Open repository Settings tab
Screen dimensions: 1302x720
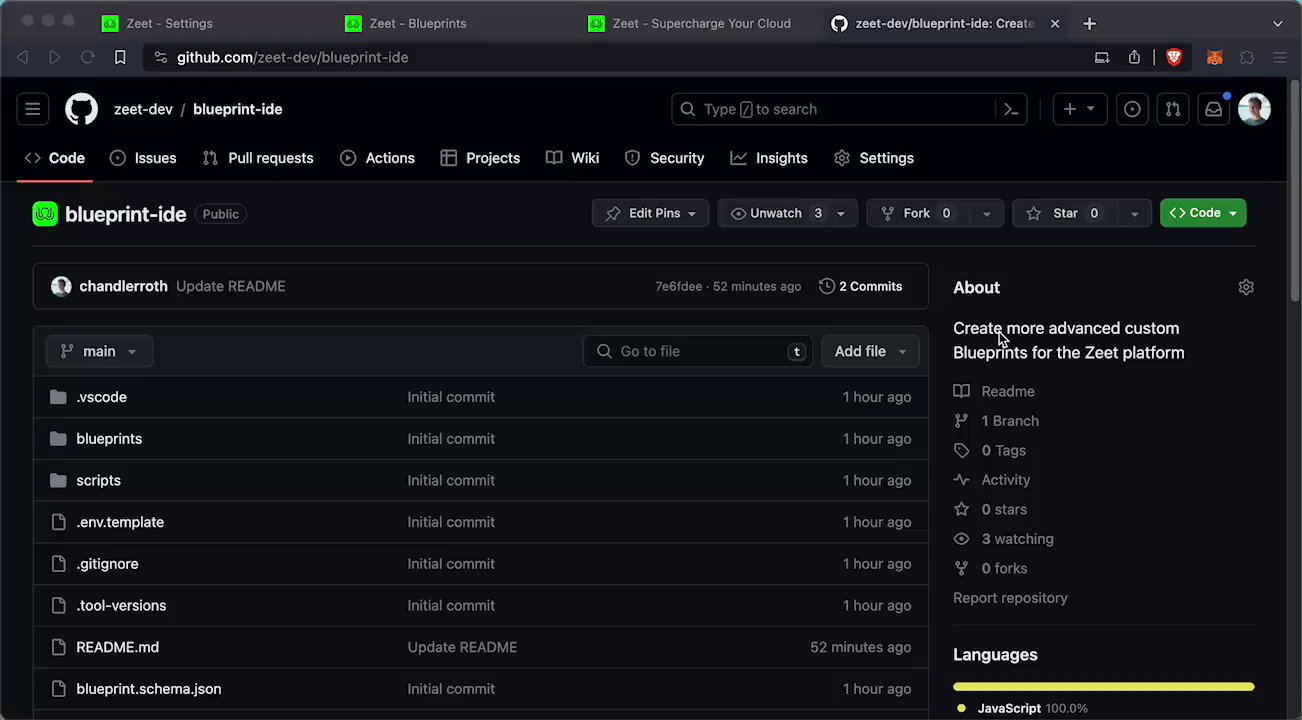[874, 158]
